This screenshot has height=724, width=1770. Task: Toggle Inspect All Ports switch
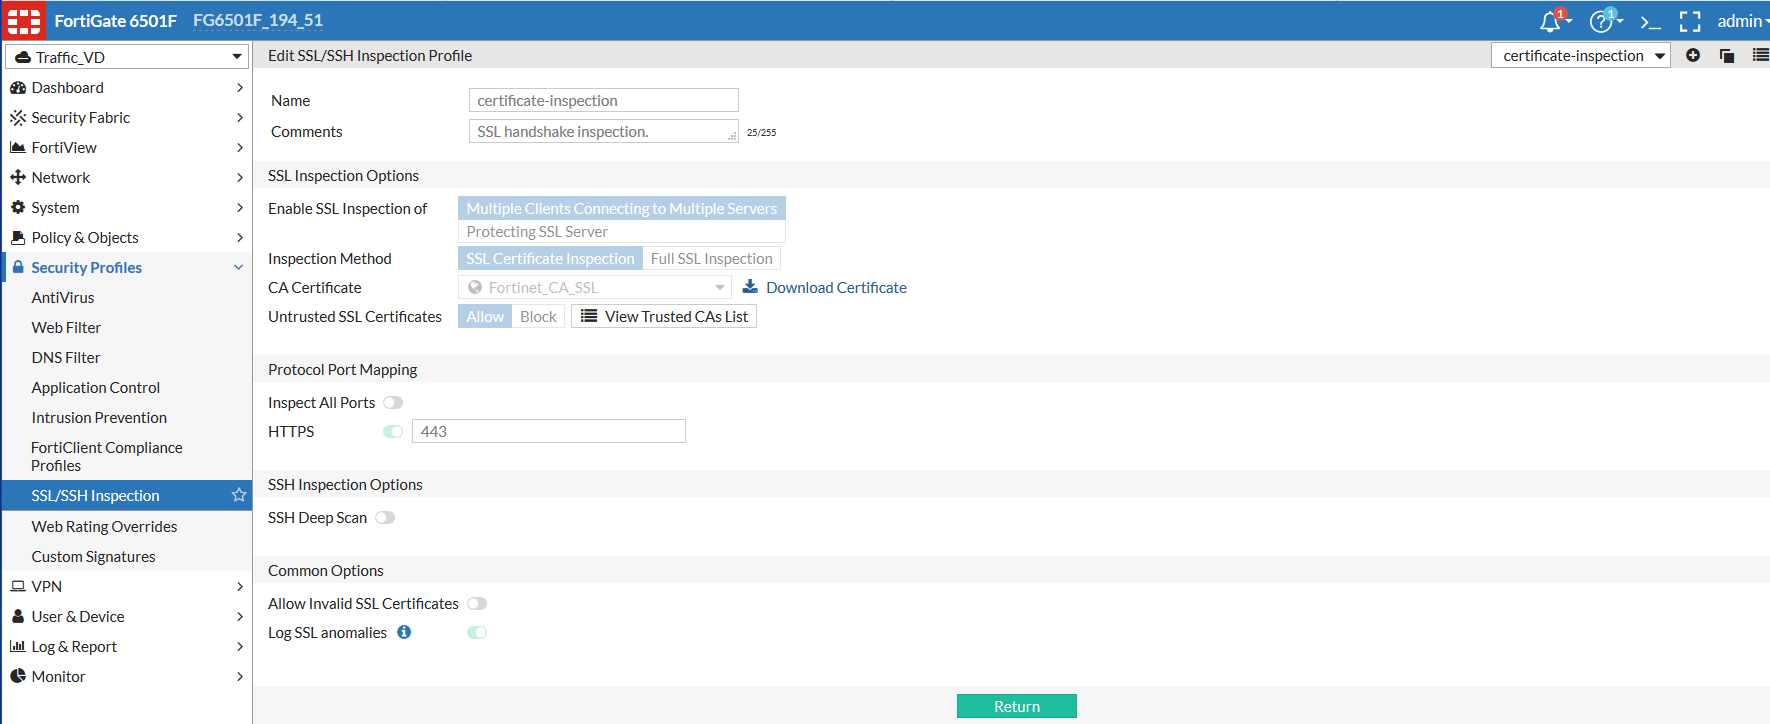(393, 403)
